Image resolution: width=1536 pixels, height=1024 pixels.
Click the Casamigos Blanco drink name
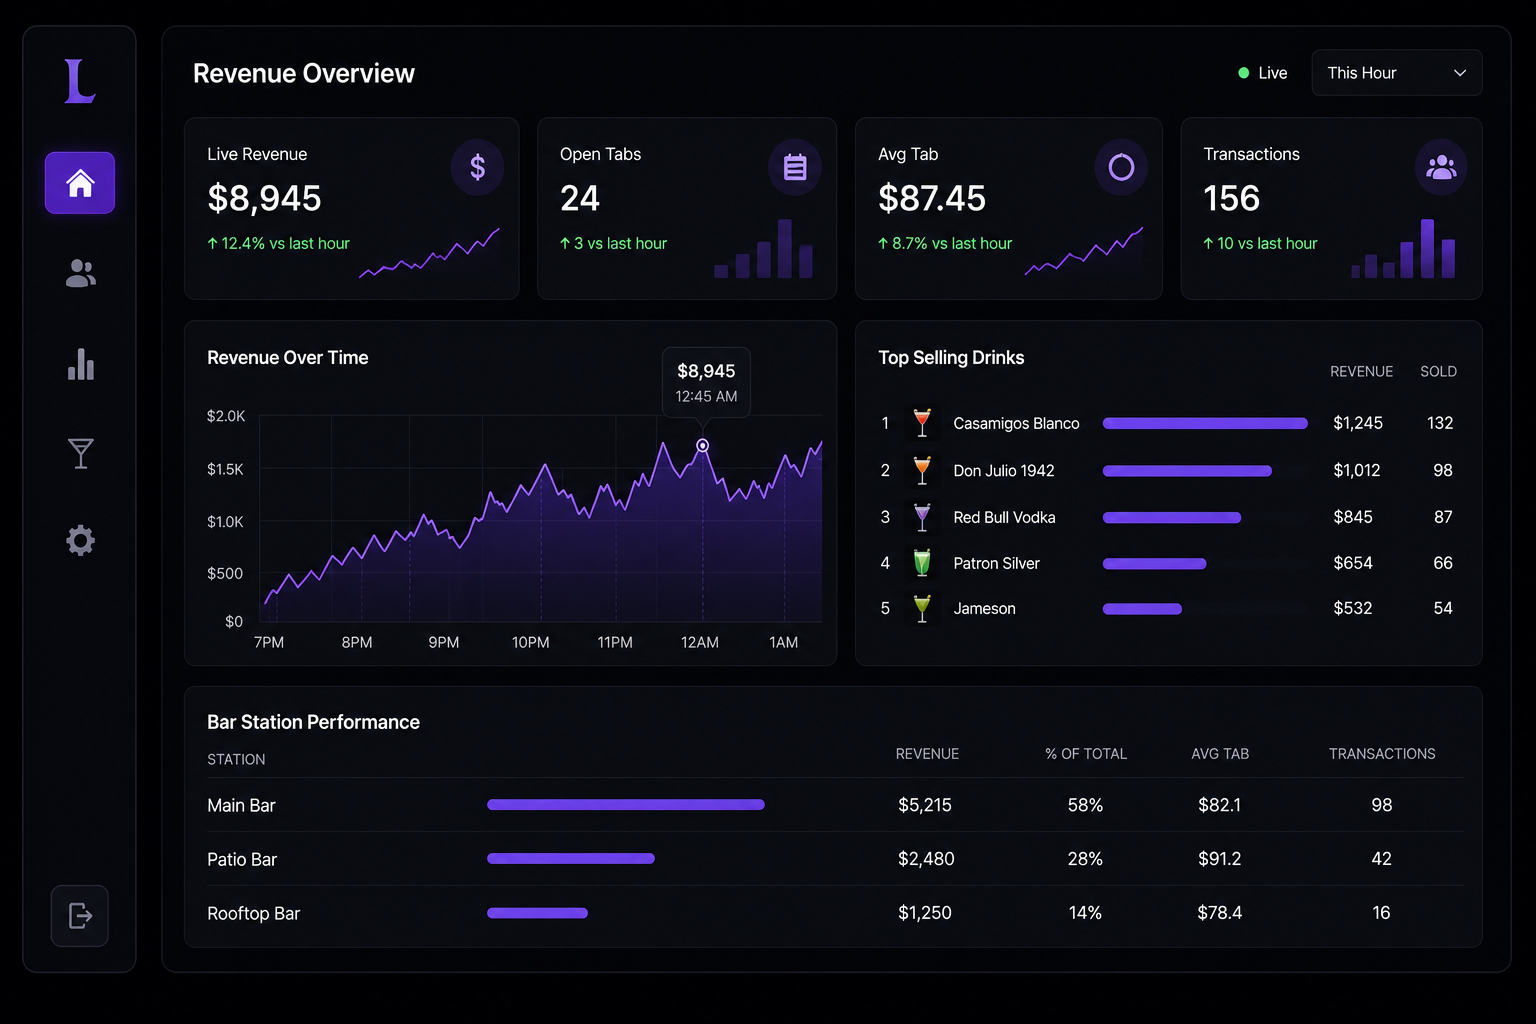pos(1016,423)
